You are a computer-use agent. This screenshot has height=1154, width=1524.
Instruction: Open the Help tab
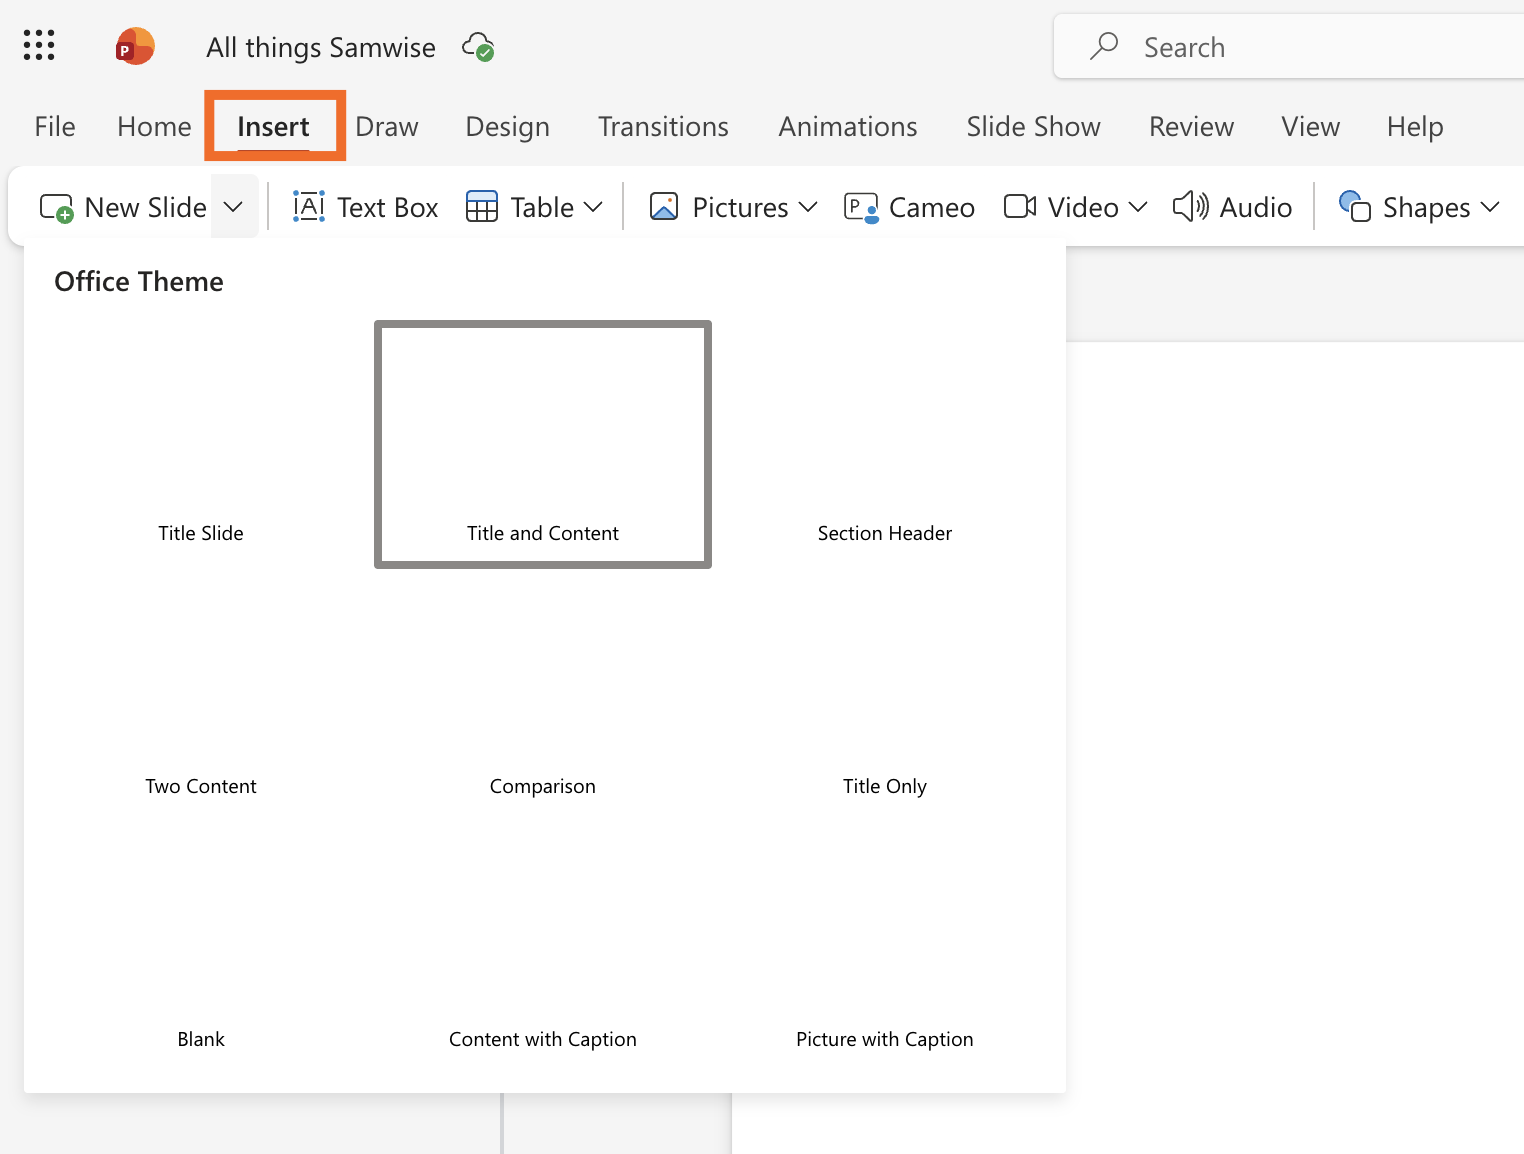(x=1415, y=127)
